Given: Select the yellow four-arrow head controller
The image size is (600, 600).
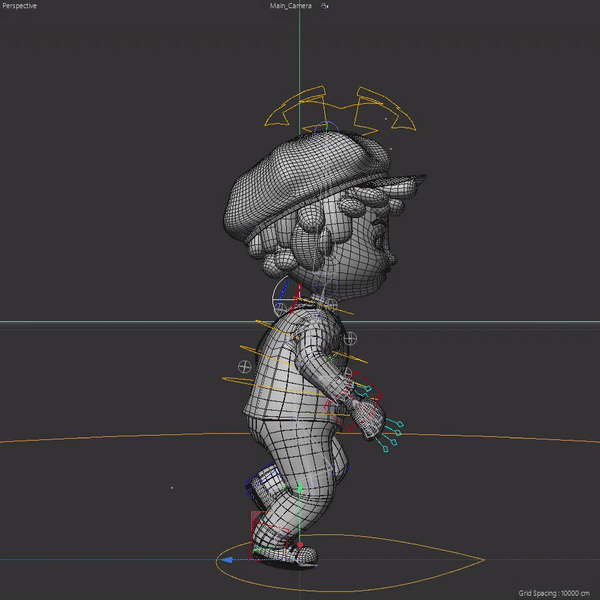Looking at the screenshot, I should pyautogui.click(x=340, y=111).
